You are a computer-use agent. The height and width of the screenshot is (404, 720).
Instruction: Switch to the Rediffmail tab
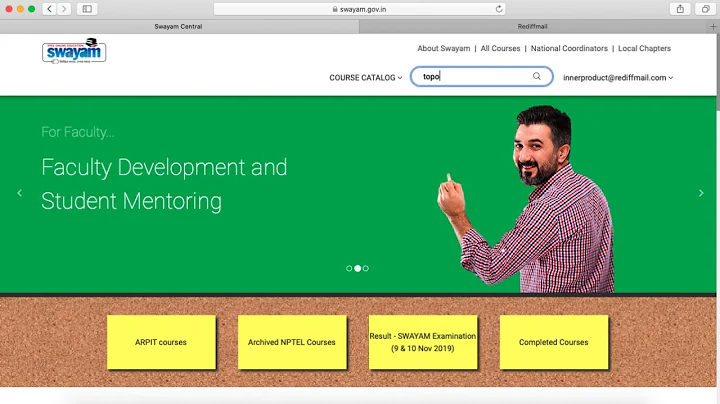pos(533,27)
